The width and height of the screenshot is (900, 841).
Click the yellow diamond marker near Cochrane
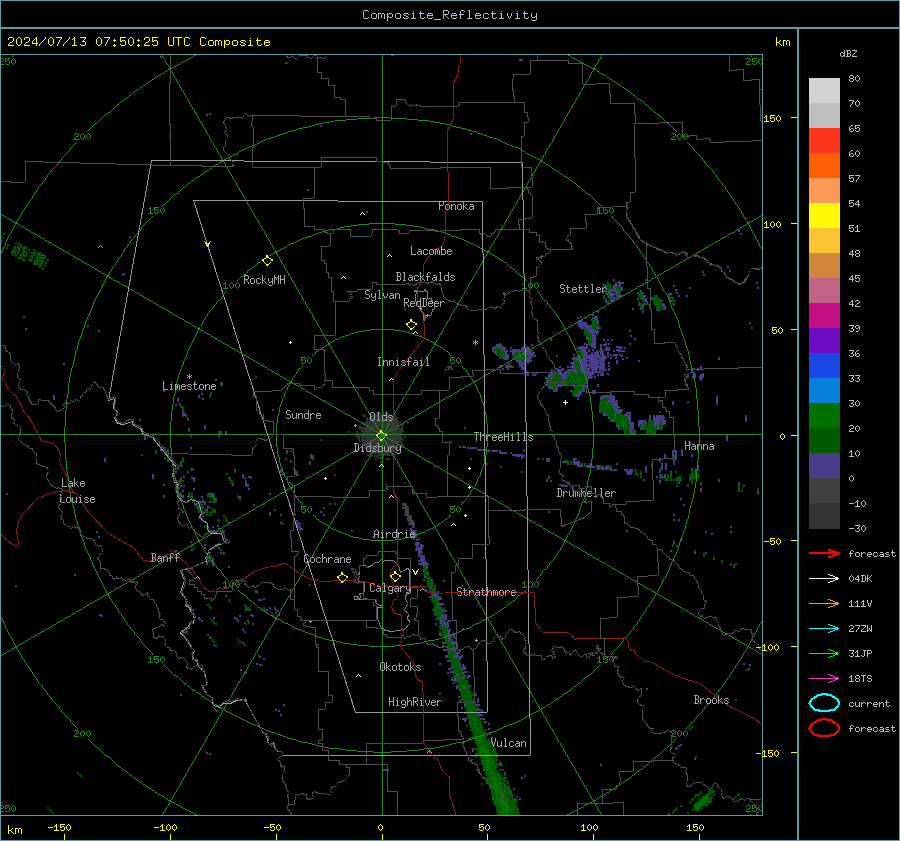(343, 577)
